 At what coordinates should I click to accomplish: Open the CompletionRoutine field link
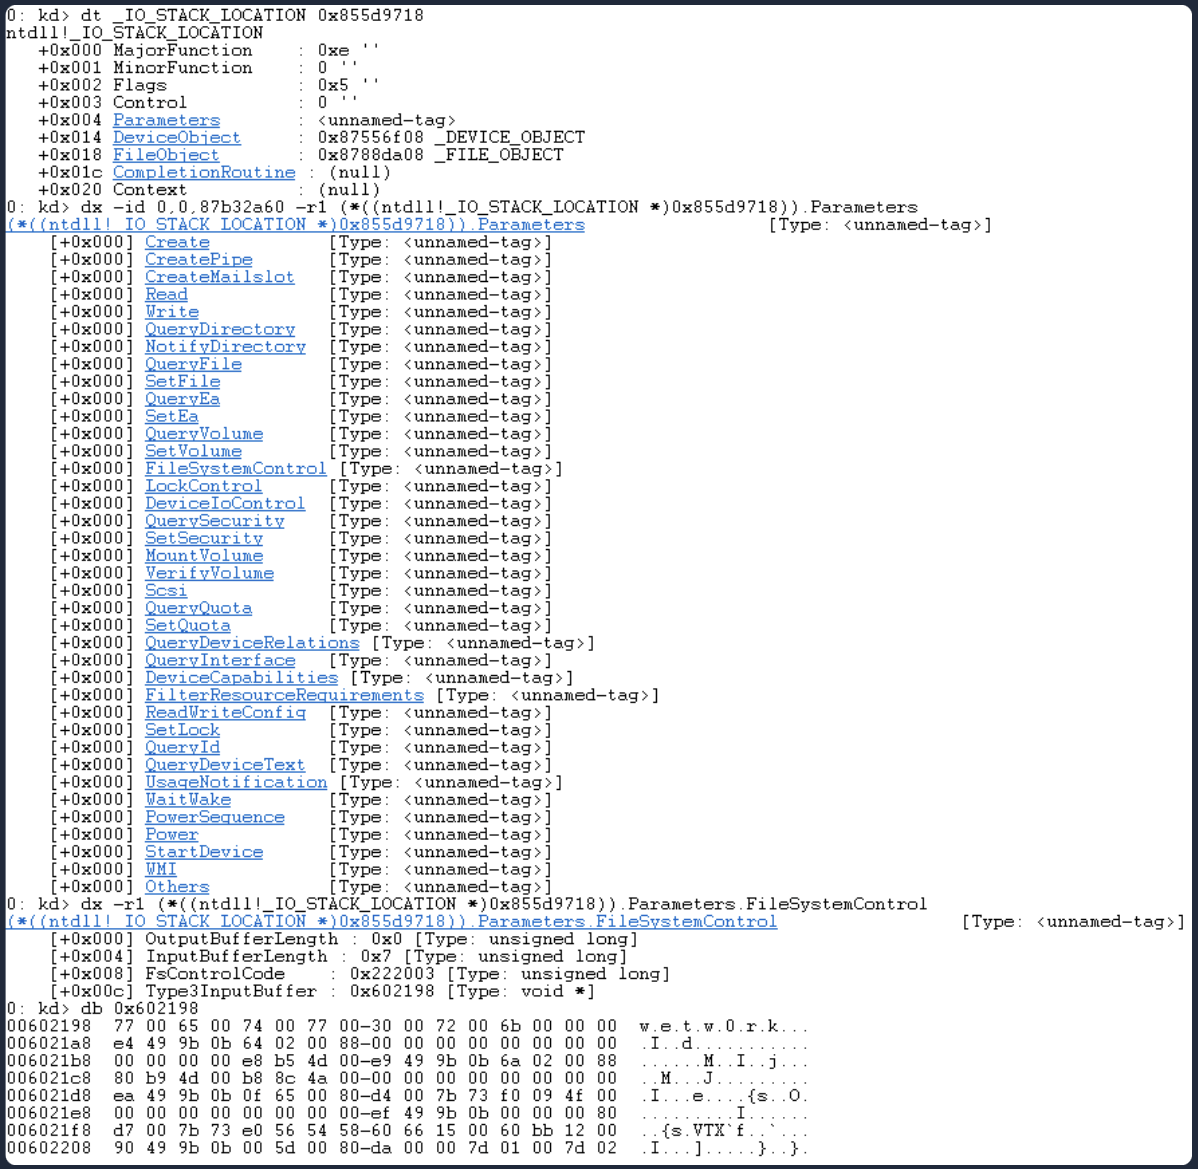click(204, 172)
